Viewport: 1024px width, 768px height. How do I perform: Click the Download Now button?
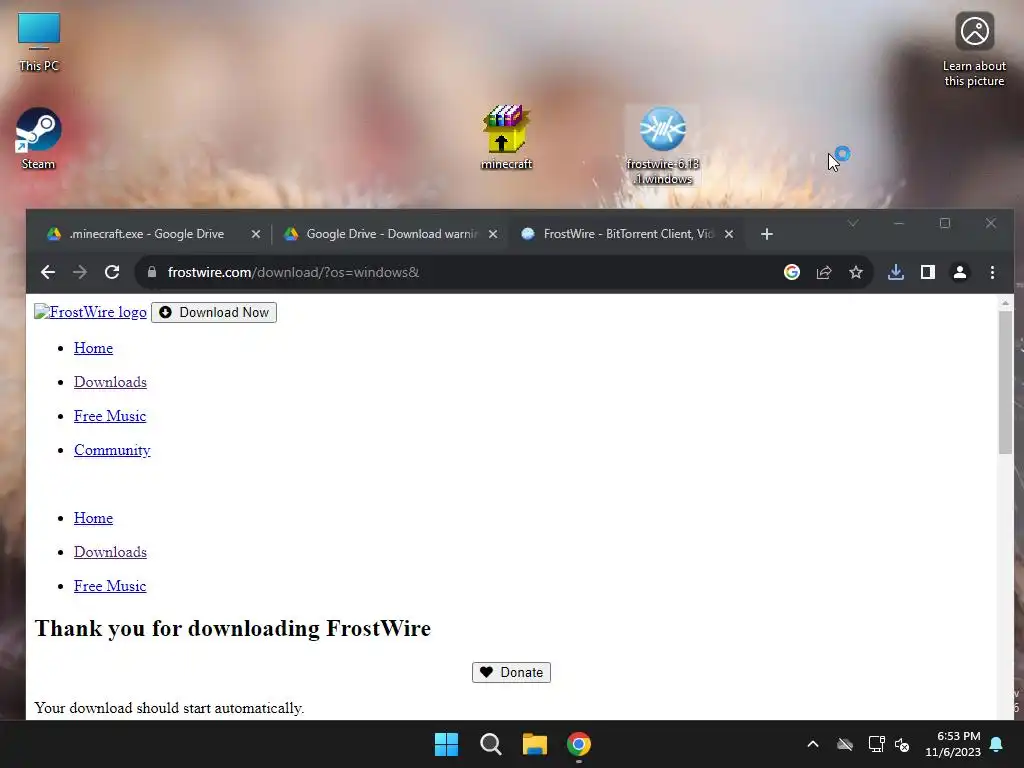point(214,312)
